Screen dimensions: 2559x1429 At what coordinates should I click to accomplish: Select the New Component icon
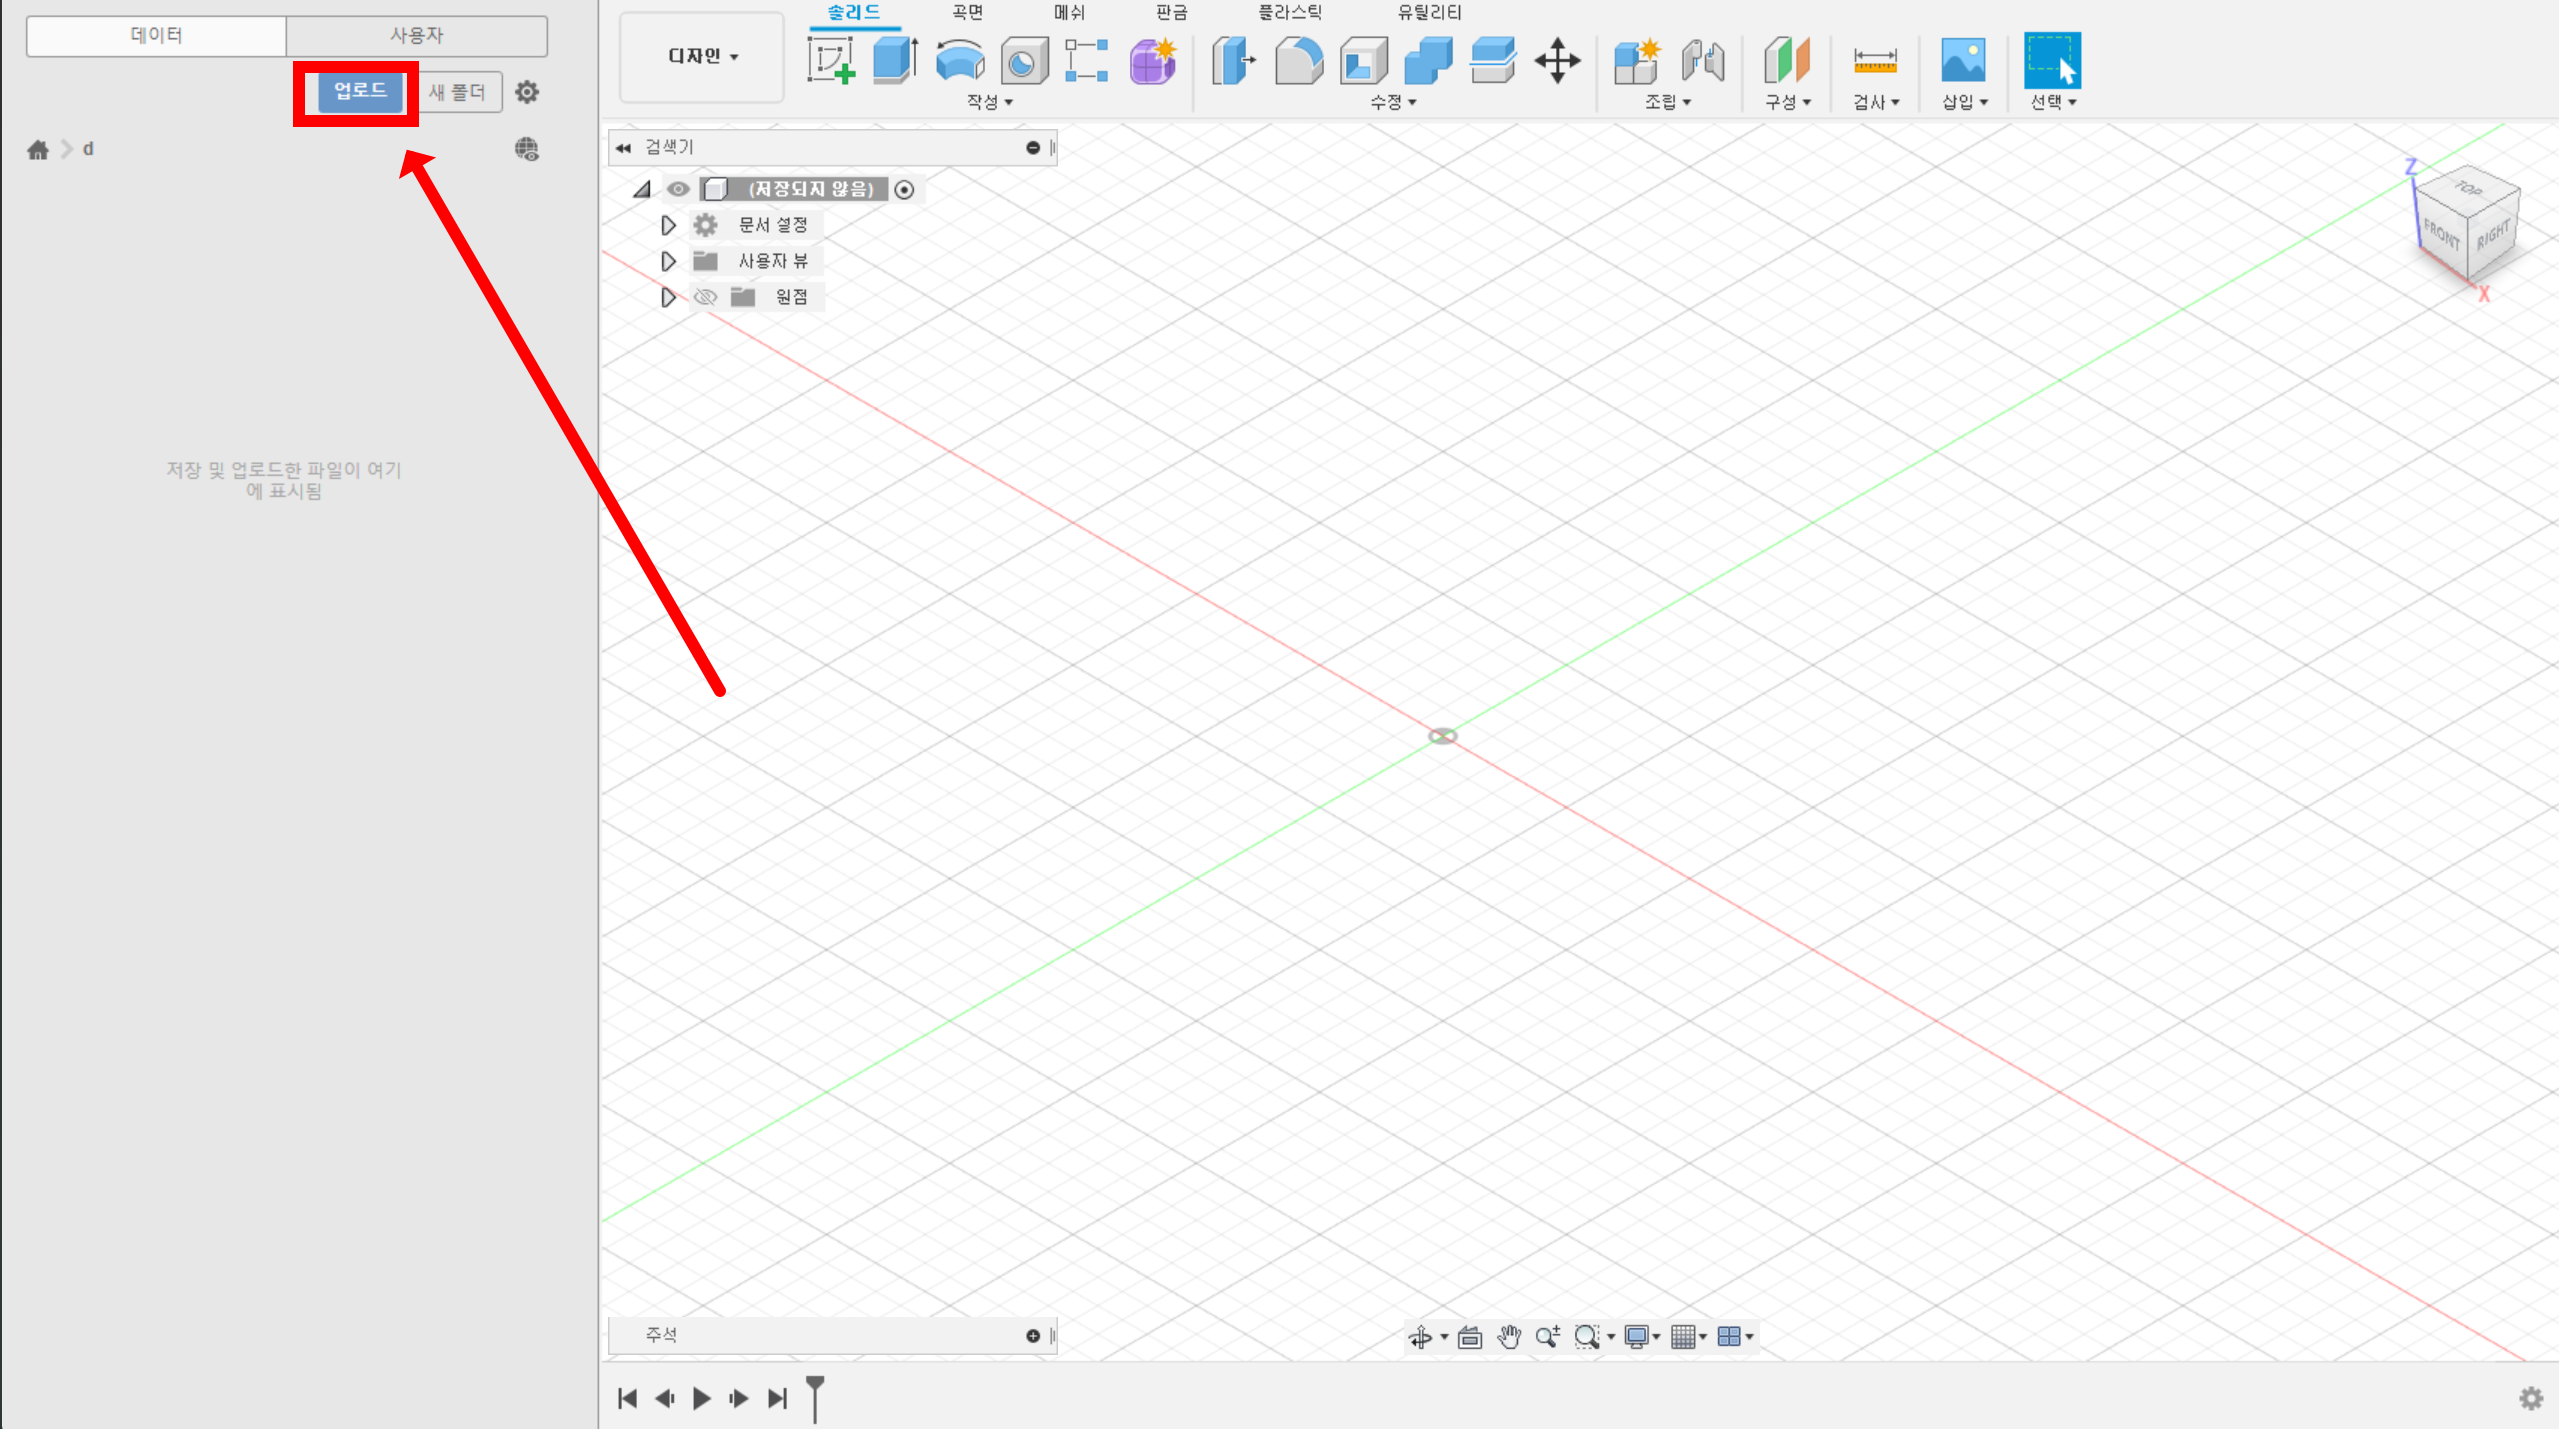(1637, 60)
